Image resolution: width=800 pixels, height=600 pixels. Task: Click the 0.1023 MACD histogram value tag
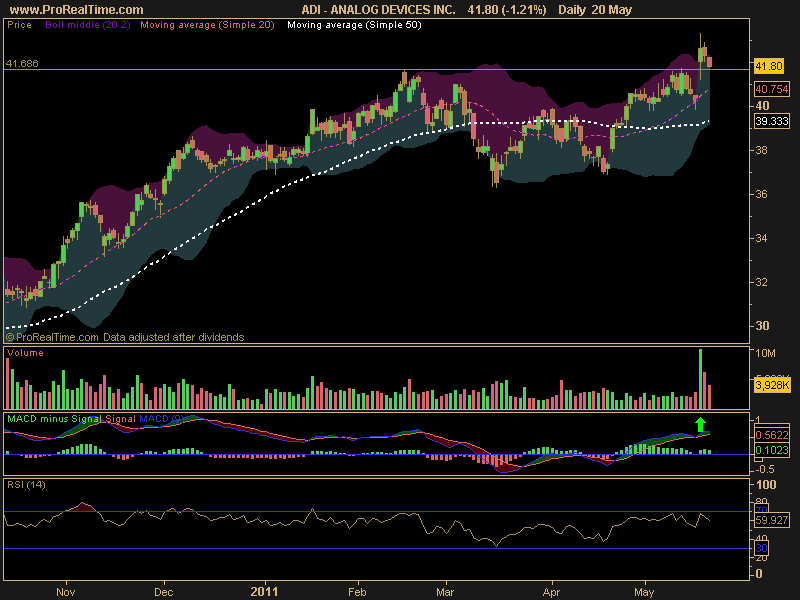tap(771, 450)
